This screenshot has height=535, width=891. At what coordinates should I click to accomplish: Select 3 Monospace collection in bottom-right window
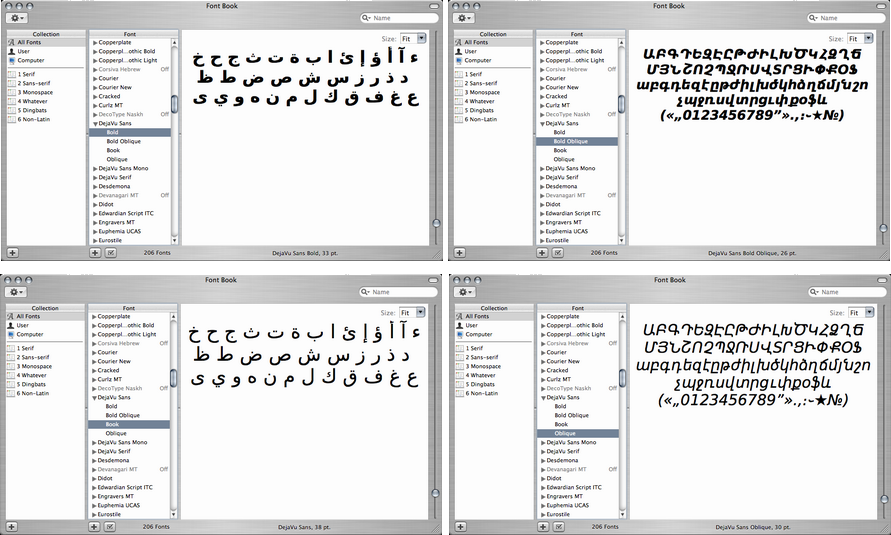[x=484, y=366]
